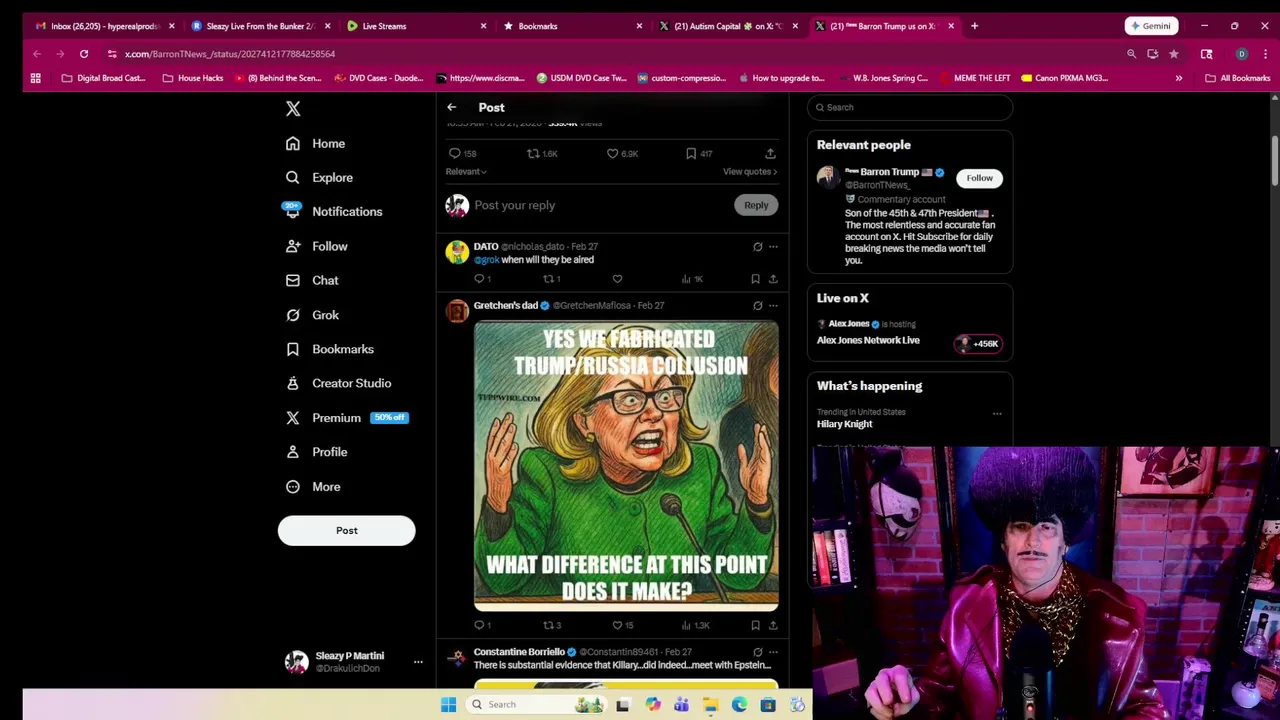This screenshot has width=1280, height=720.
Task: Open account menu dots next to Sleazy P Martini
Action: 418,662
